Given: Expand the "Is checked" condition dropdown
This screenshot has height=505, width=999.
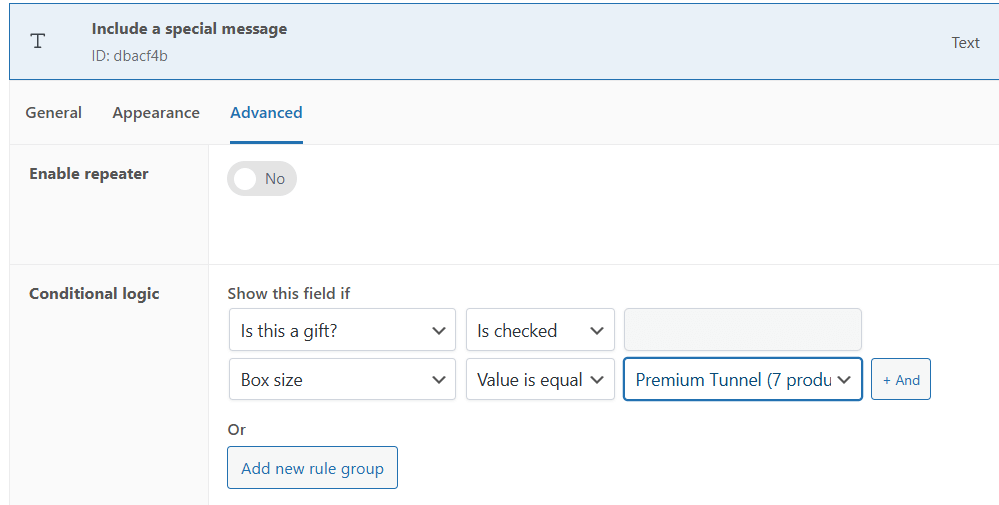Looking at the screenshot, I should click(x=540, y=330).
